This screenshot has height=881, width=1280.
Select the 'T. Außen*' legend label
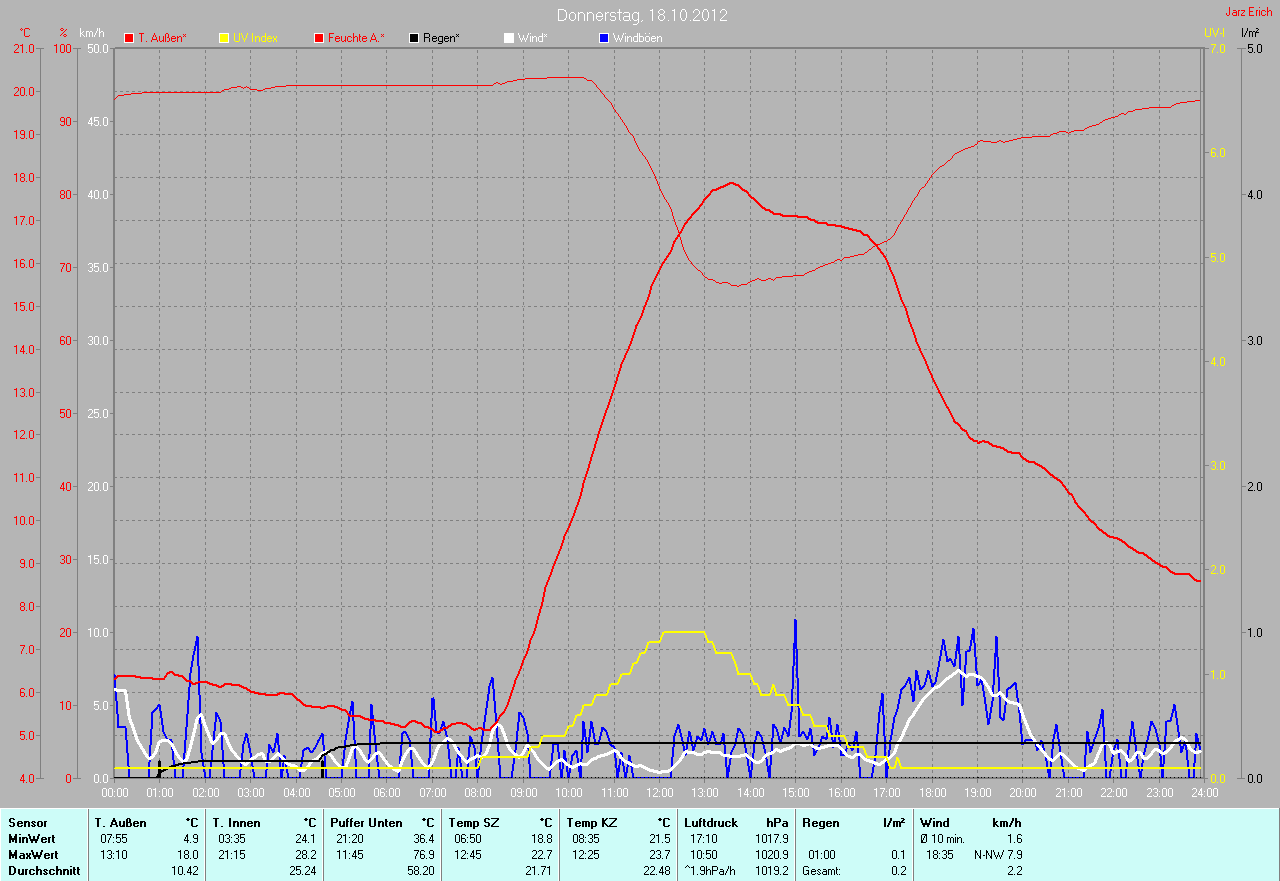click(x=162, y=38)
